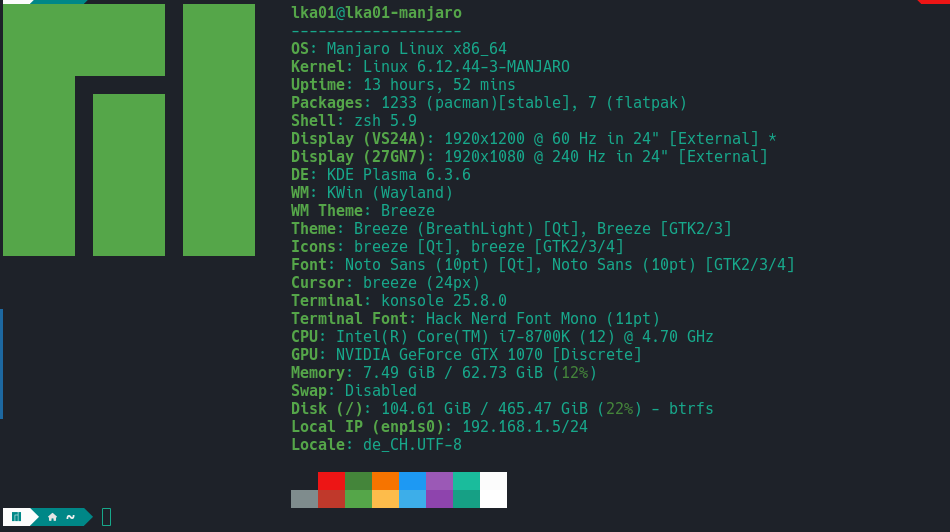This screenshot has height=532, width=950.
Task: Click the gray color swatch
Action: [x=304, y=499]
